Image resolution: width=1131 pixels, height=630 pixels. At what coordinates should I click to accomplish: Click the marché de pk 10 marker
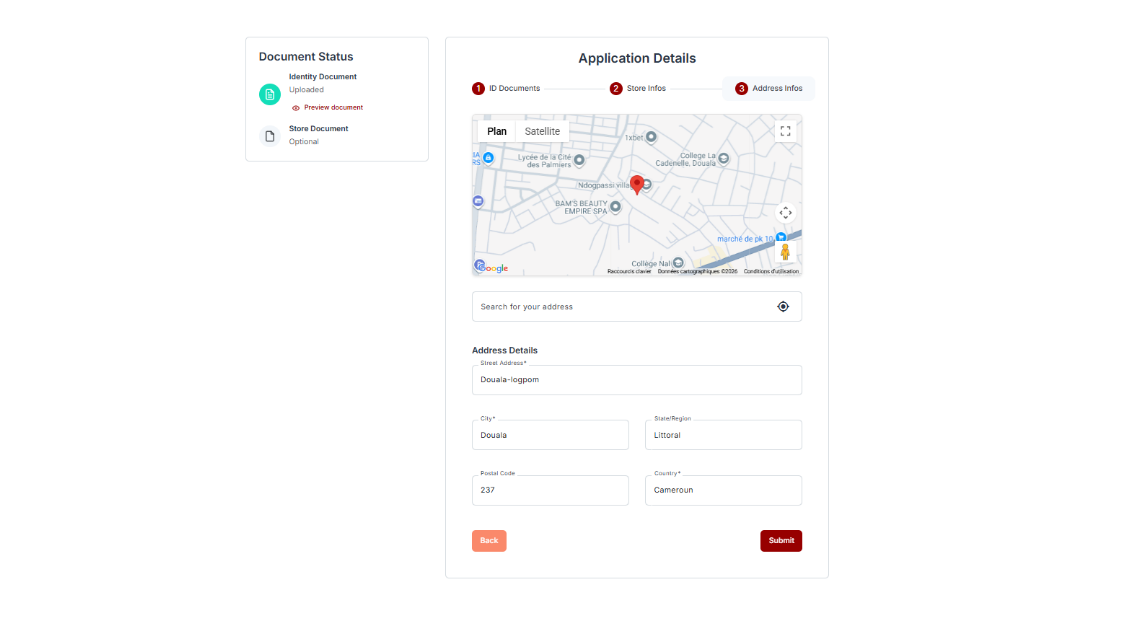781,237
